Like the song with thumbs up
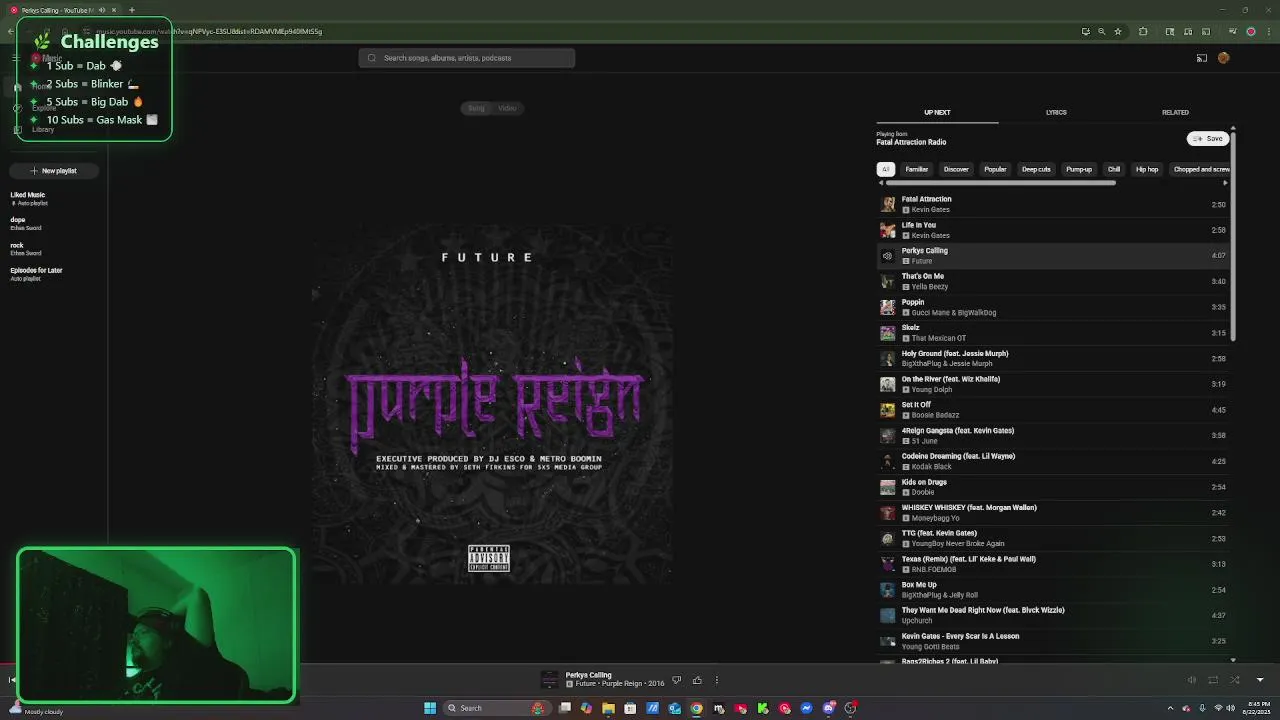This screenshot has height=720, width=1280. 697,680
